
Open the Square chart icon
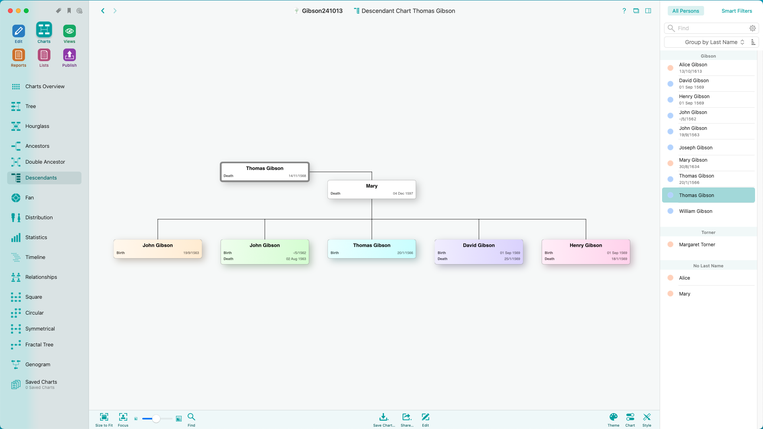click(x=16, y=297)
